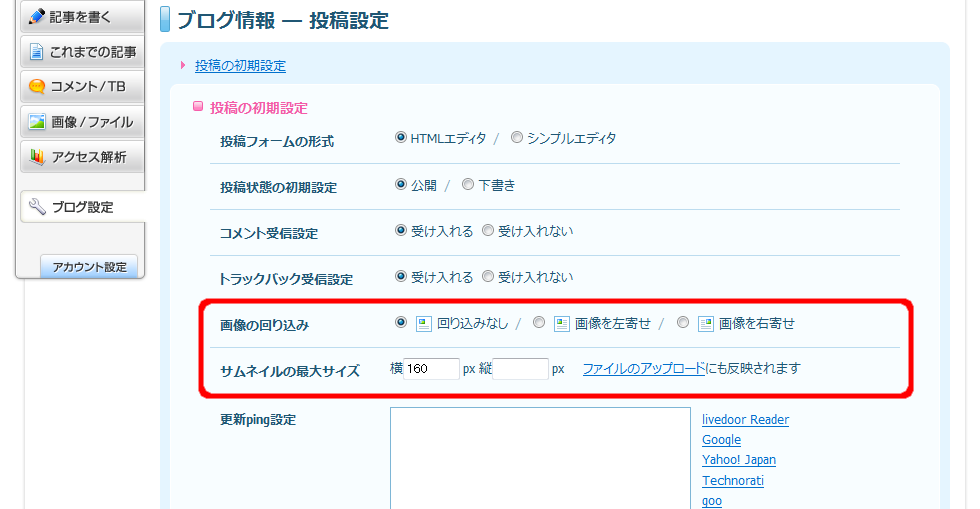Click the 画像を右寄せ layout icon

coord(706,323)
